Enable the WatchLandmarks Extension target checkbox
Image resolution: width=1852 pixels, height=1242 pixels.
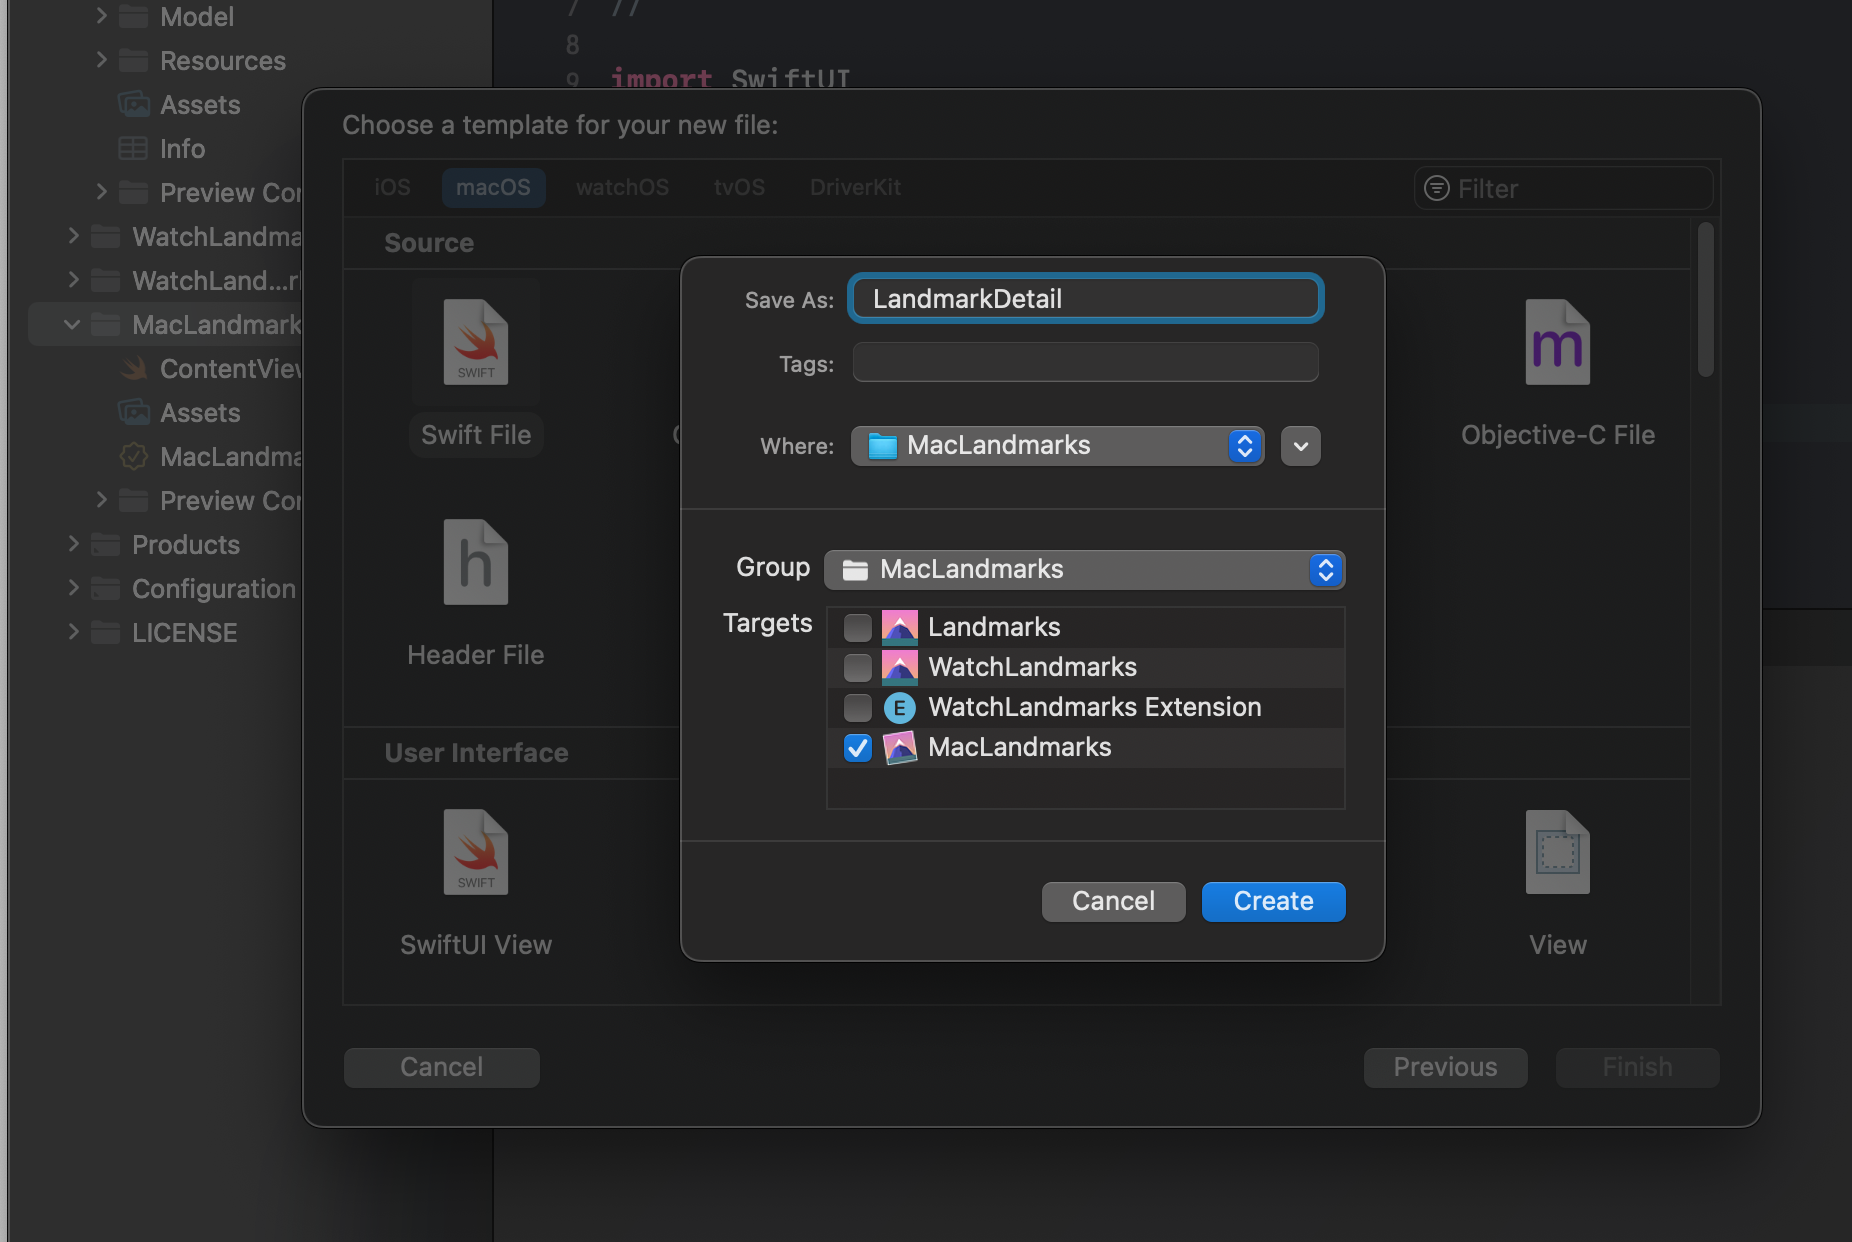(857, 708)
